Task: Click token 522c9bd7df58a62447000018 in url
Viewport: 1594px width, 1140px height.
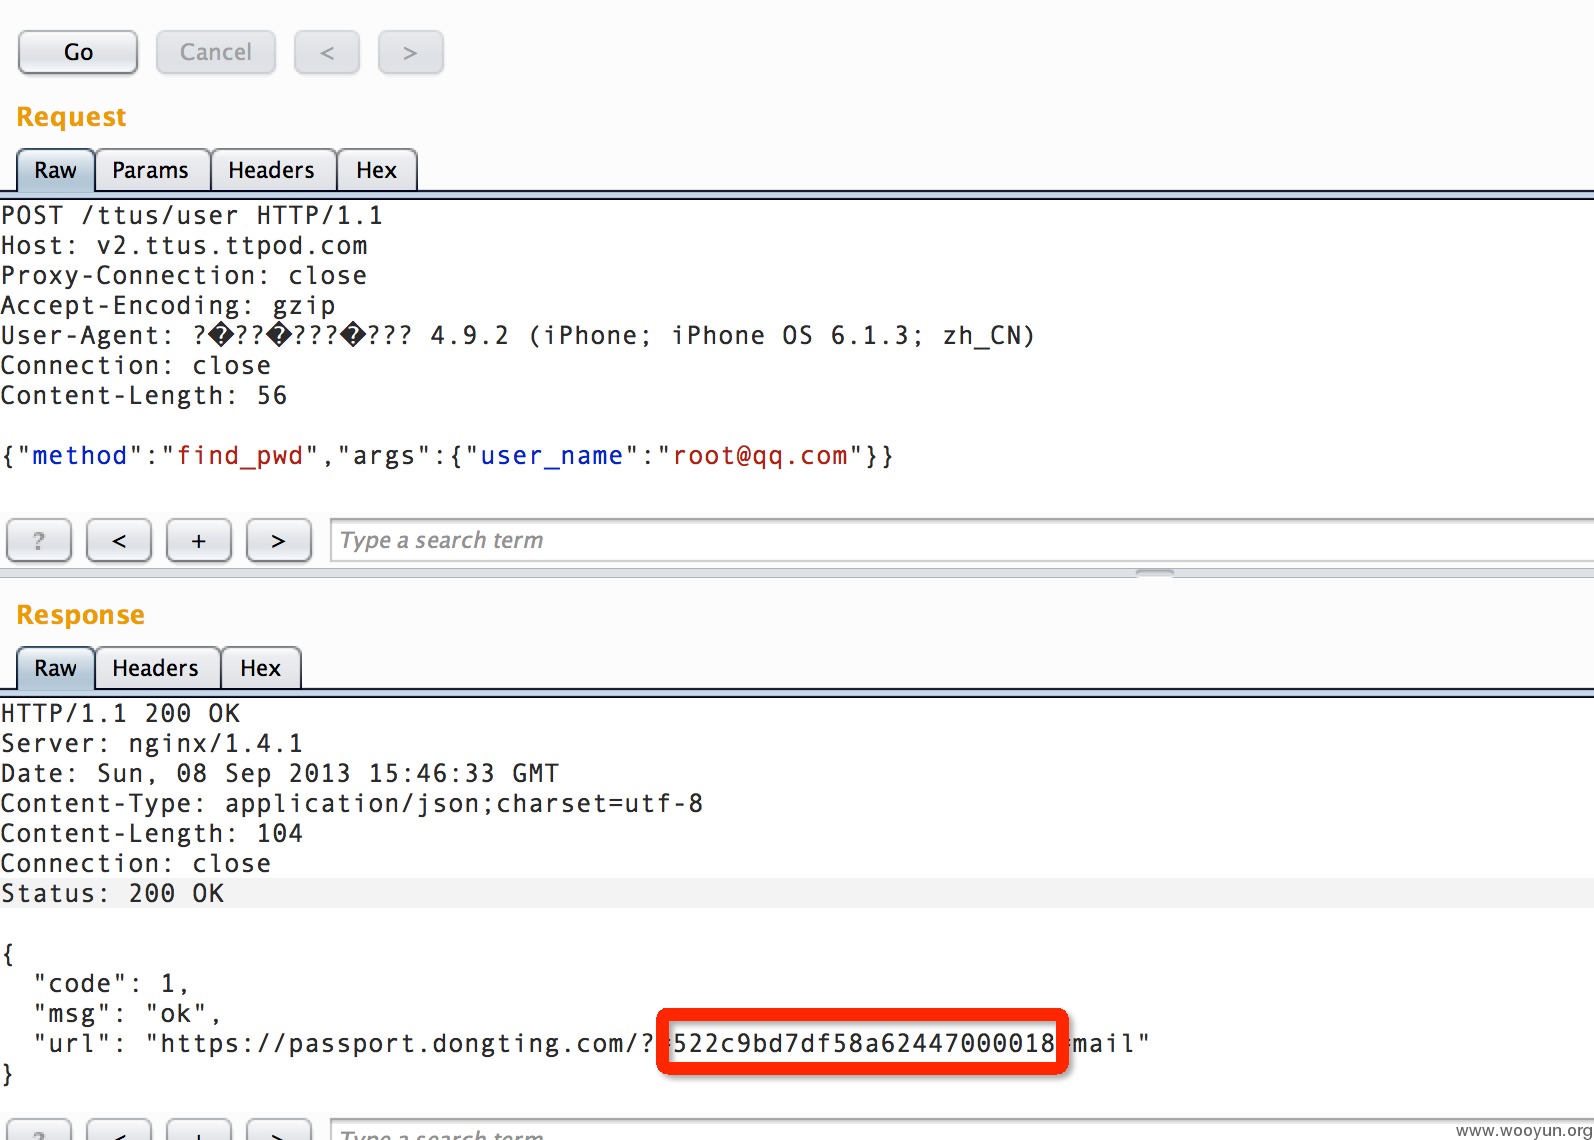Action: coord(864,1044)
